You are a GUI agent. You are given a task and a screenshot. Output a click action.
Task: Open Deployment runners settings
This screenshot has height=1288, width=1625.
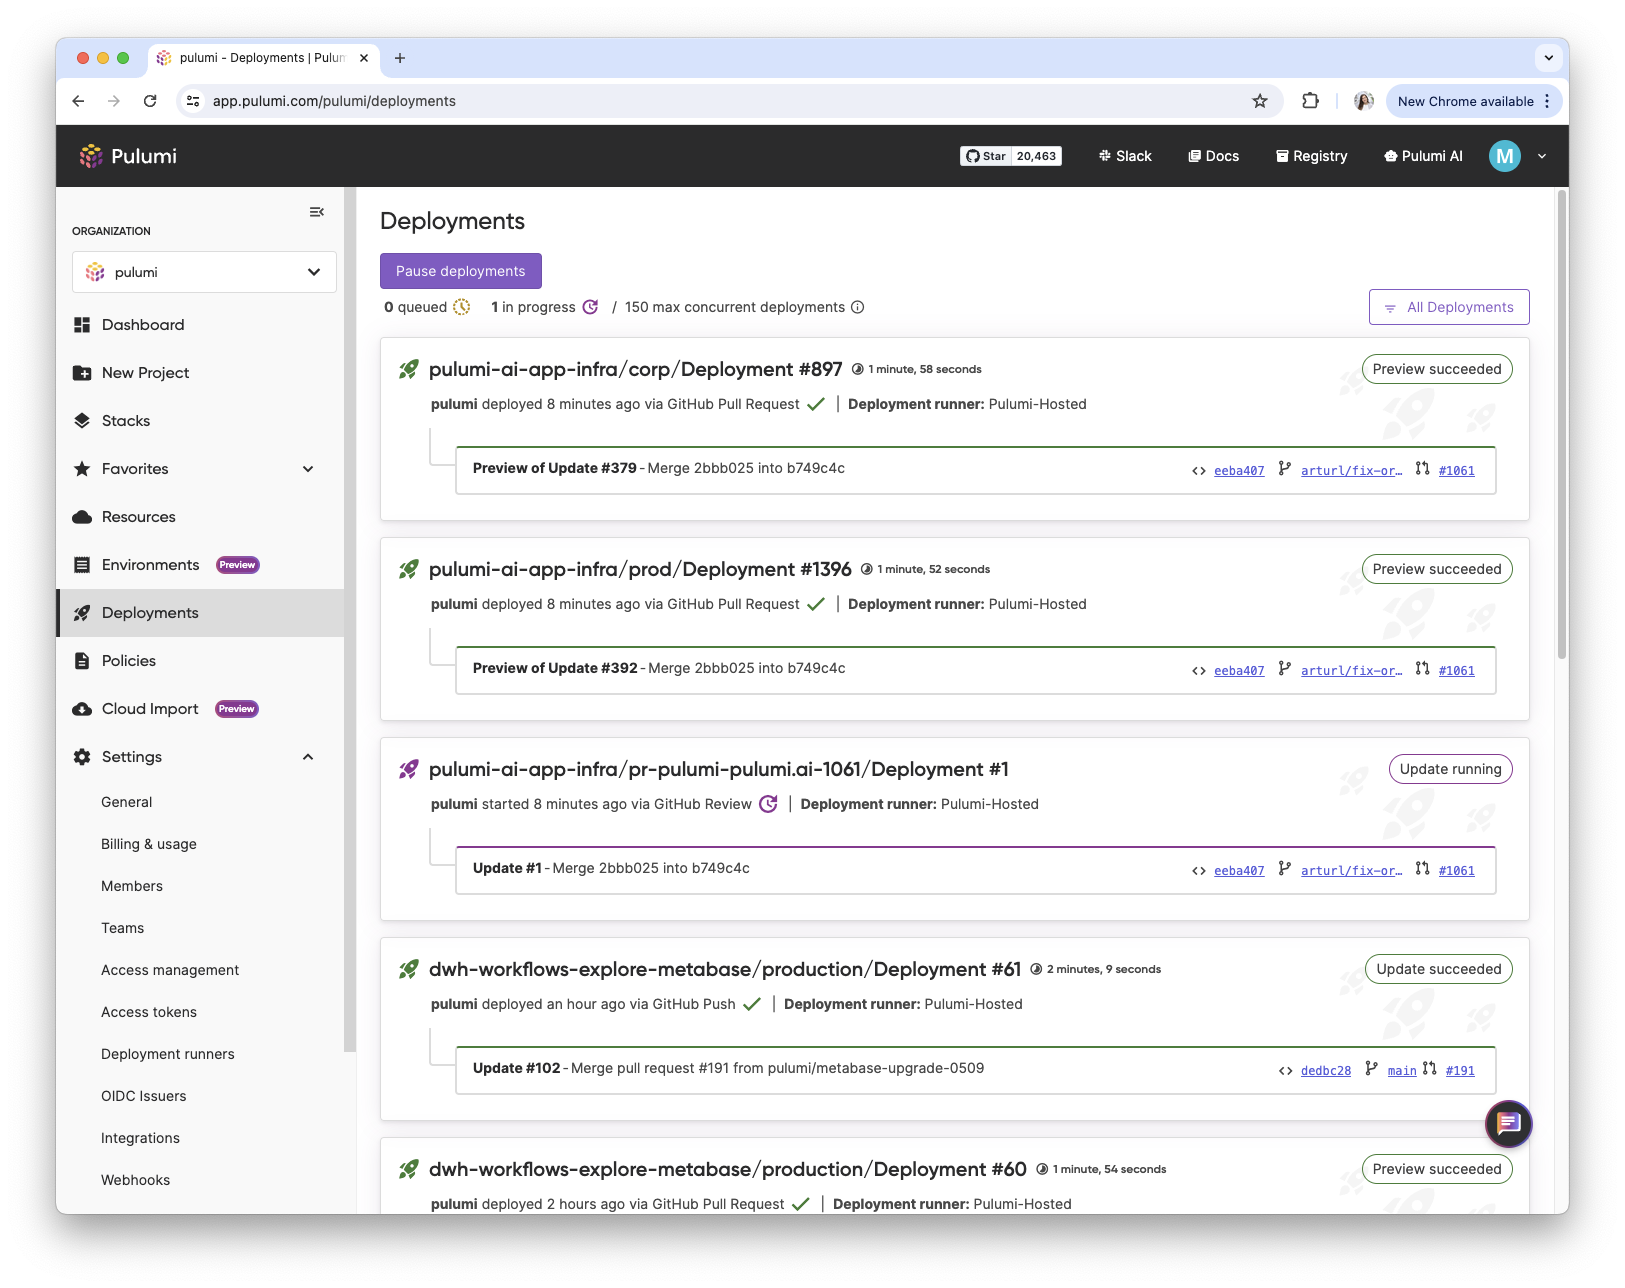tap(168, 1054)
